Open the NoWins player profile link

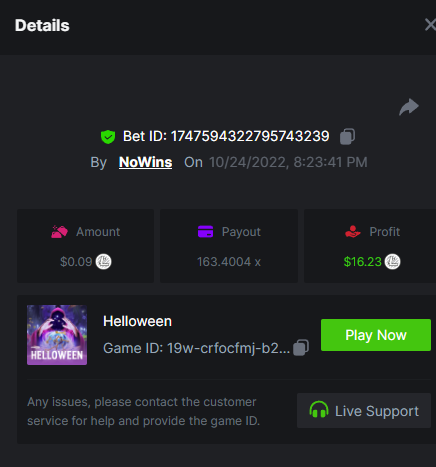[146, 162]
